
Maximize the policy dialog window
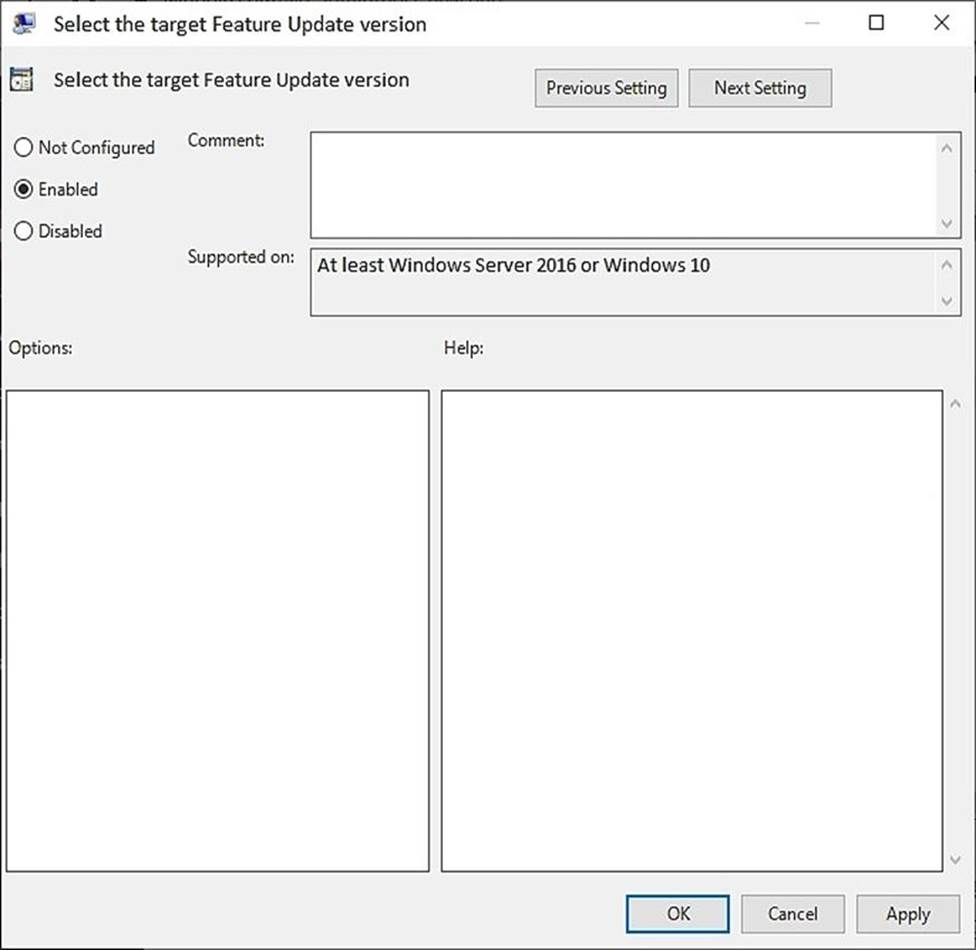click(876, 23)
